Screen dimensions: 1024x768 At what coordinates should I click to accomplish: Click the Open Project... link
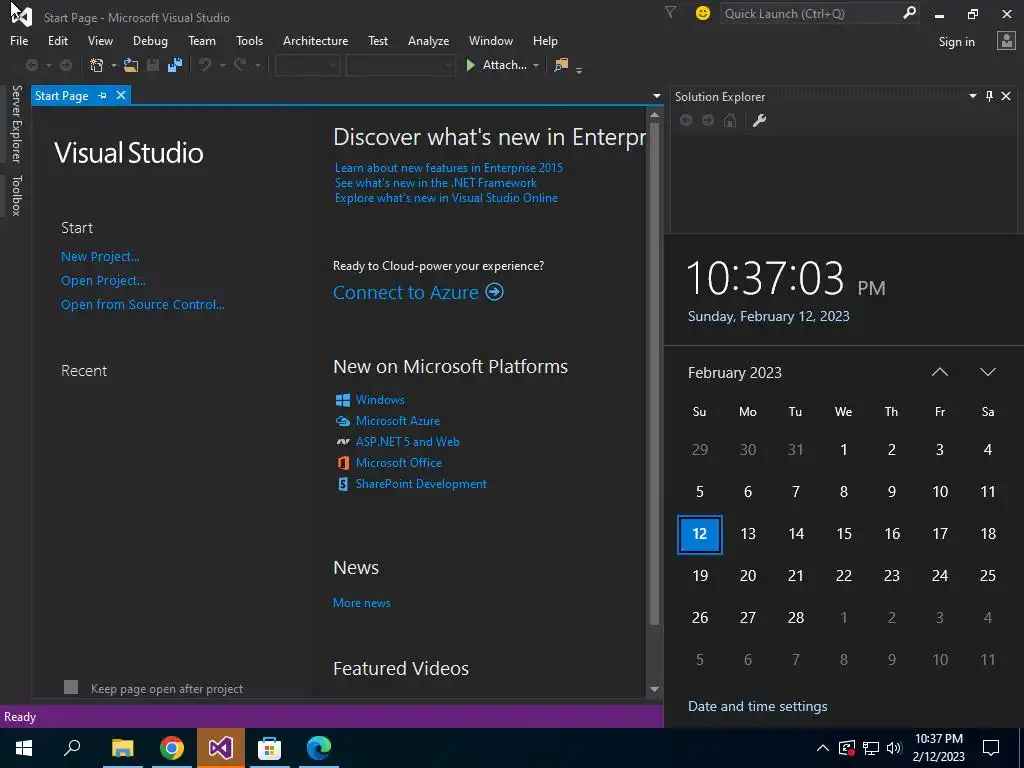[103, 281]
